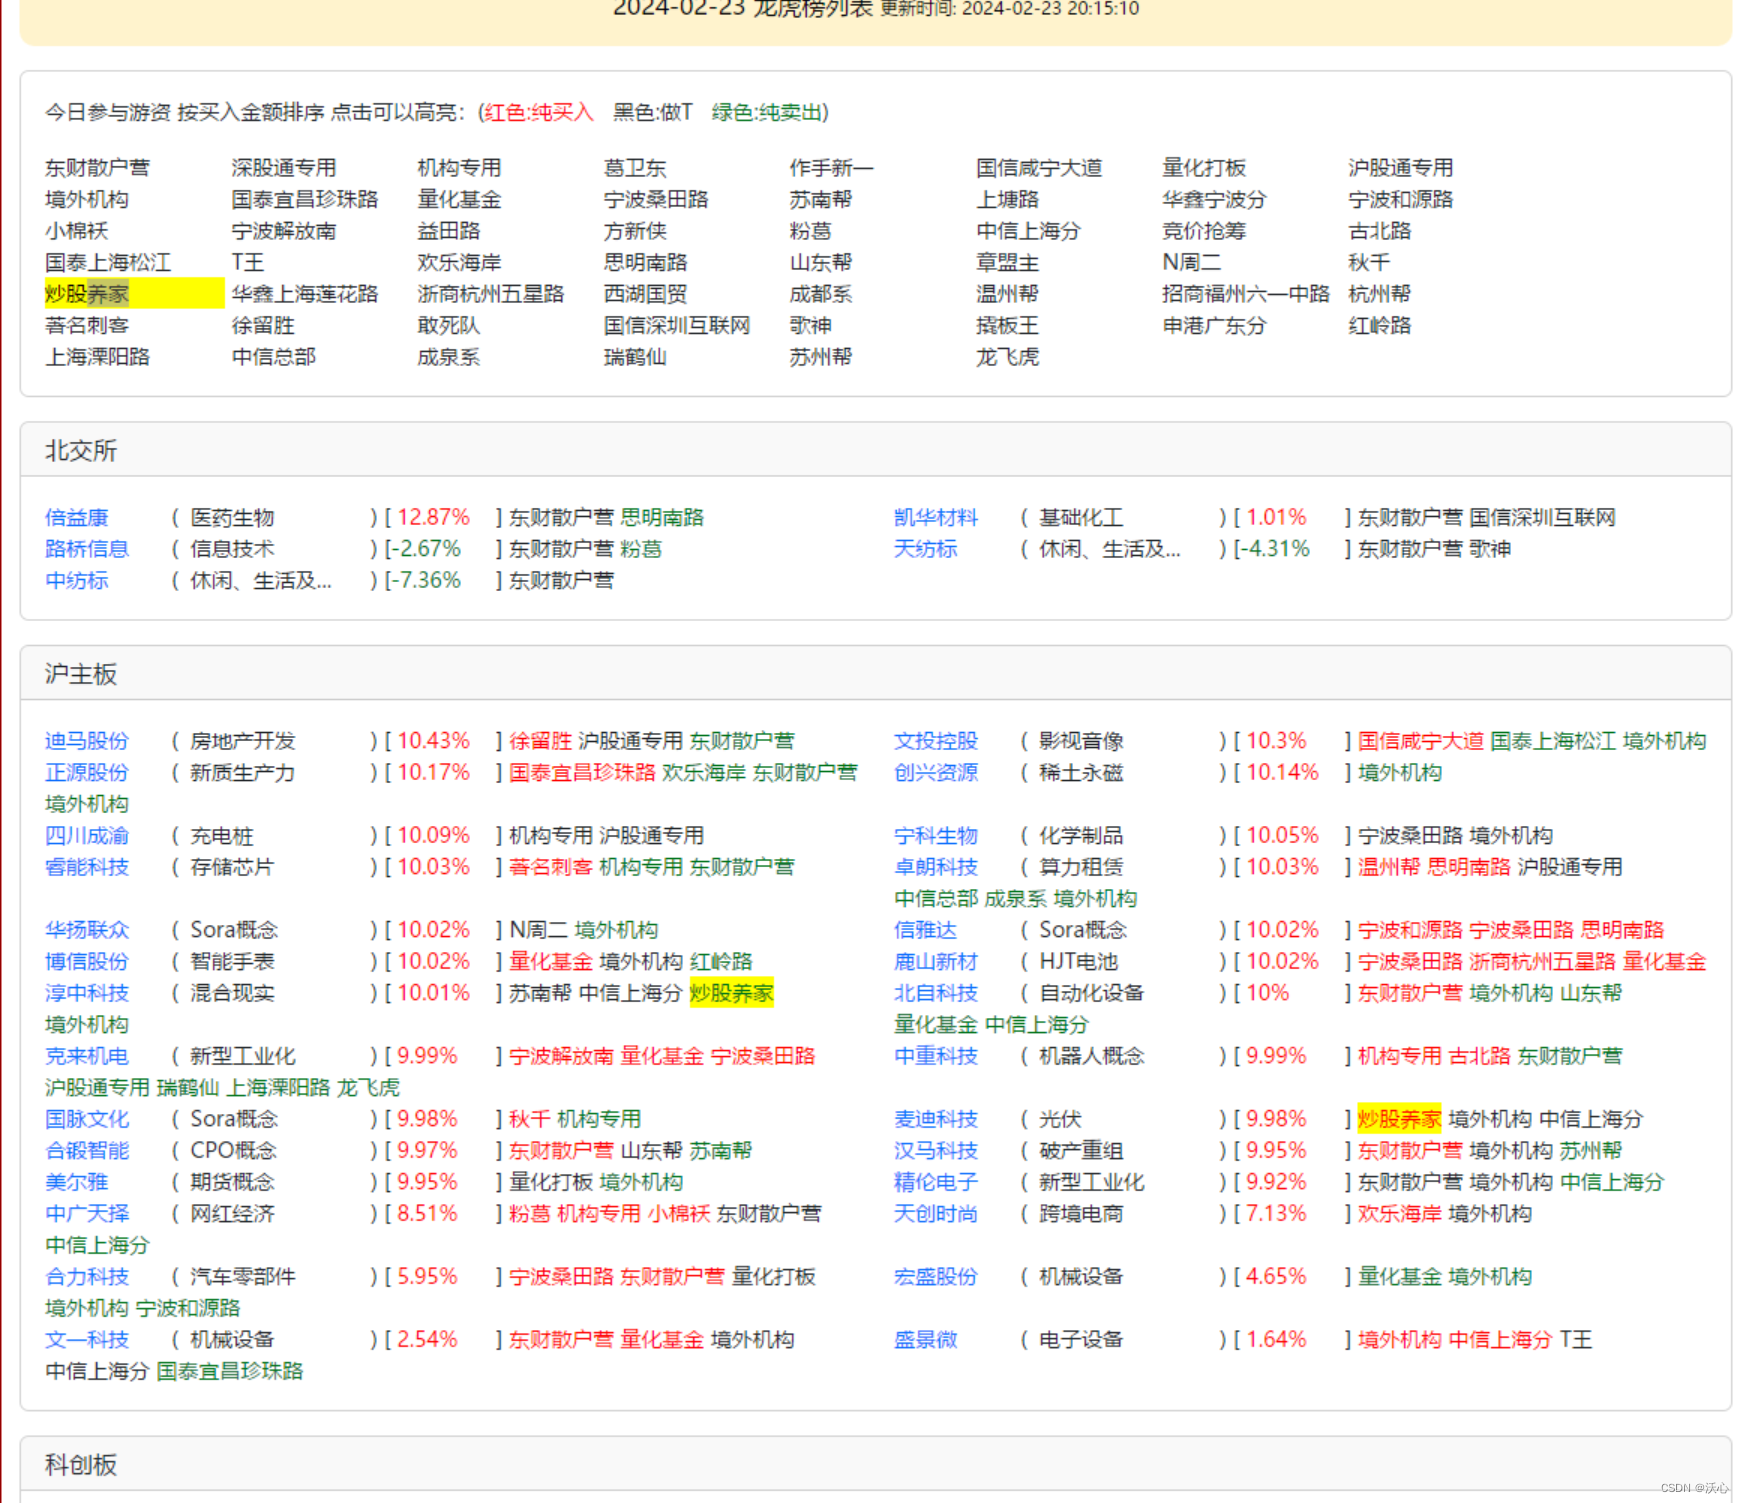The height and width of the screenshot is (1503, 1744).
Task: Open stock 国脉文化
Action: click(87, 1119)
